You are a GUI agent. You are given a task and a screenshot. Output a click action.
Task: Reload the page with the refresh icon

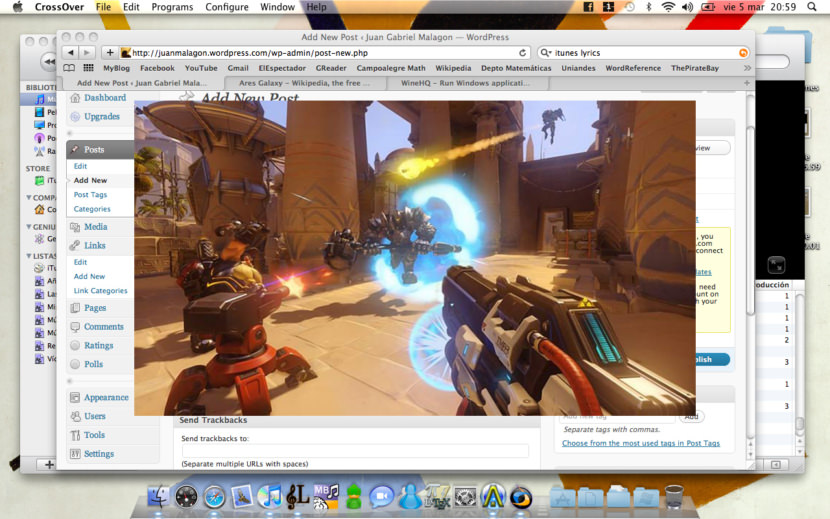click(522, 52)
